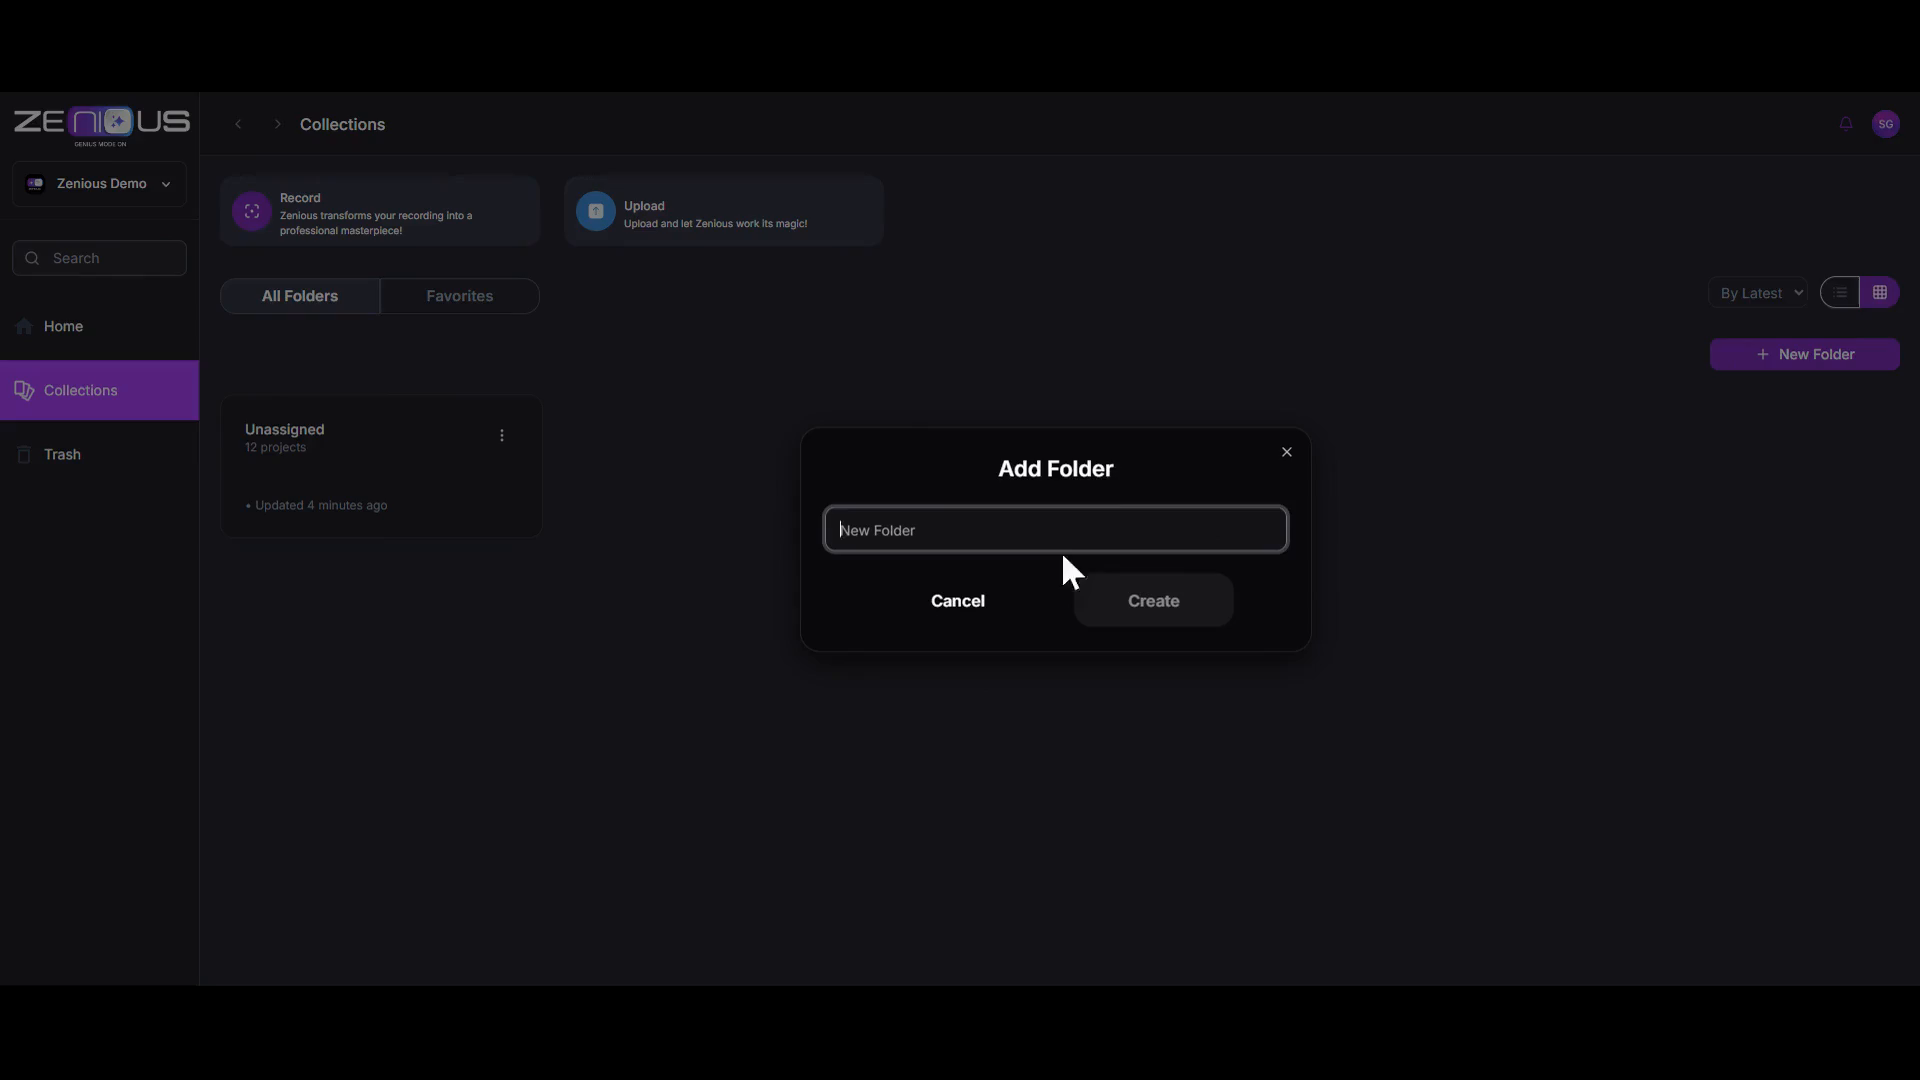Select the Record option icon
Image resolution: width=1920 pixels, height=1080 pixels.
(x=250, y=210)
